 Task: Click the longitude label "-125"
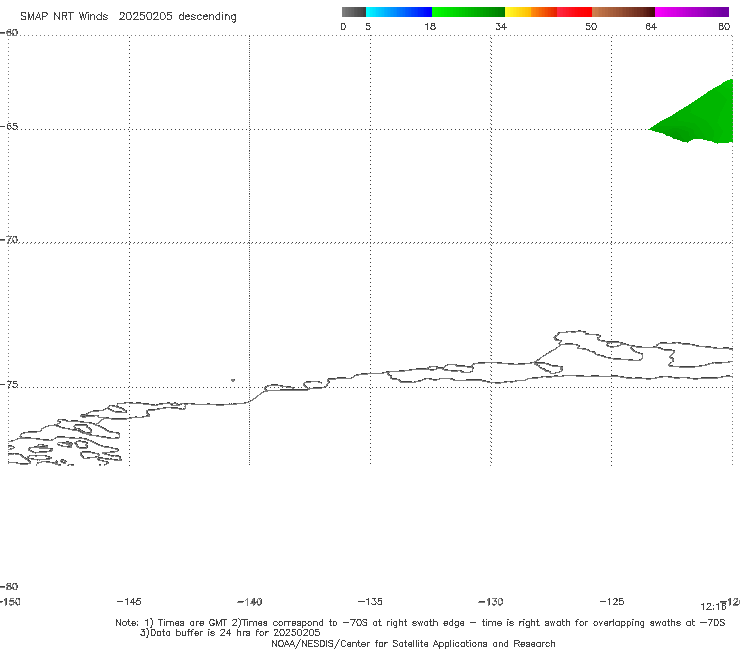[612, 601]
